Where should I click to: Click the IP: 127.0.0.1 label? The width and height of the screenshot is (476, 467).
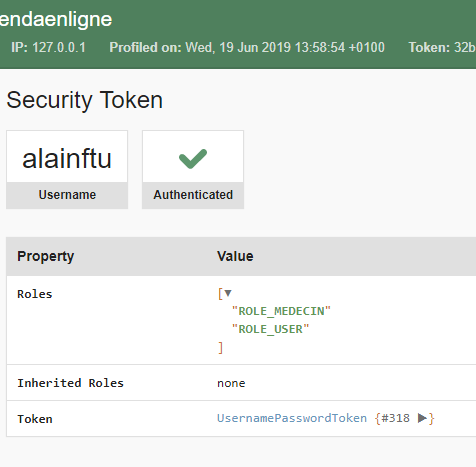(x=48, y=47)
